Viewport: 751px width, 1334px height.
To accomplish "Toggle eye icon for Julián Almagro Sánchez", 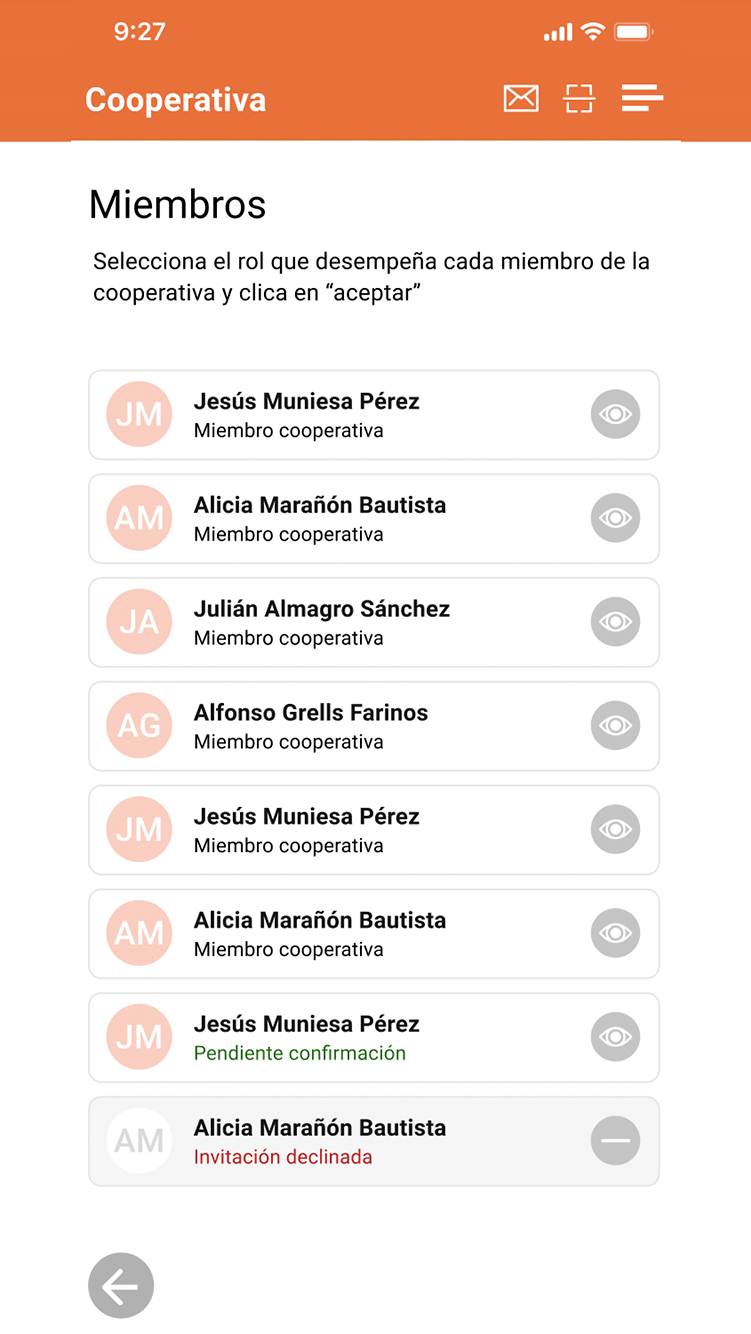I will coord(615,622).
